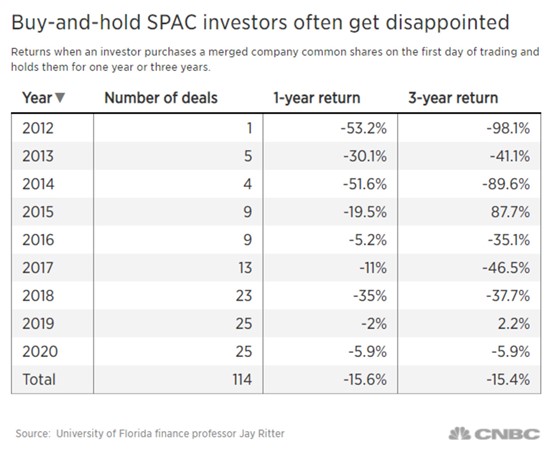
Task: Click the 2013 number of deals 5
Action: [x=178, y=156]
